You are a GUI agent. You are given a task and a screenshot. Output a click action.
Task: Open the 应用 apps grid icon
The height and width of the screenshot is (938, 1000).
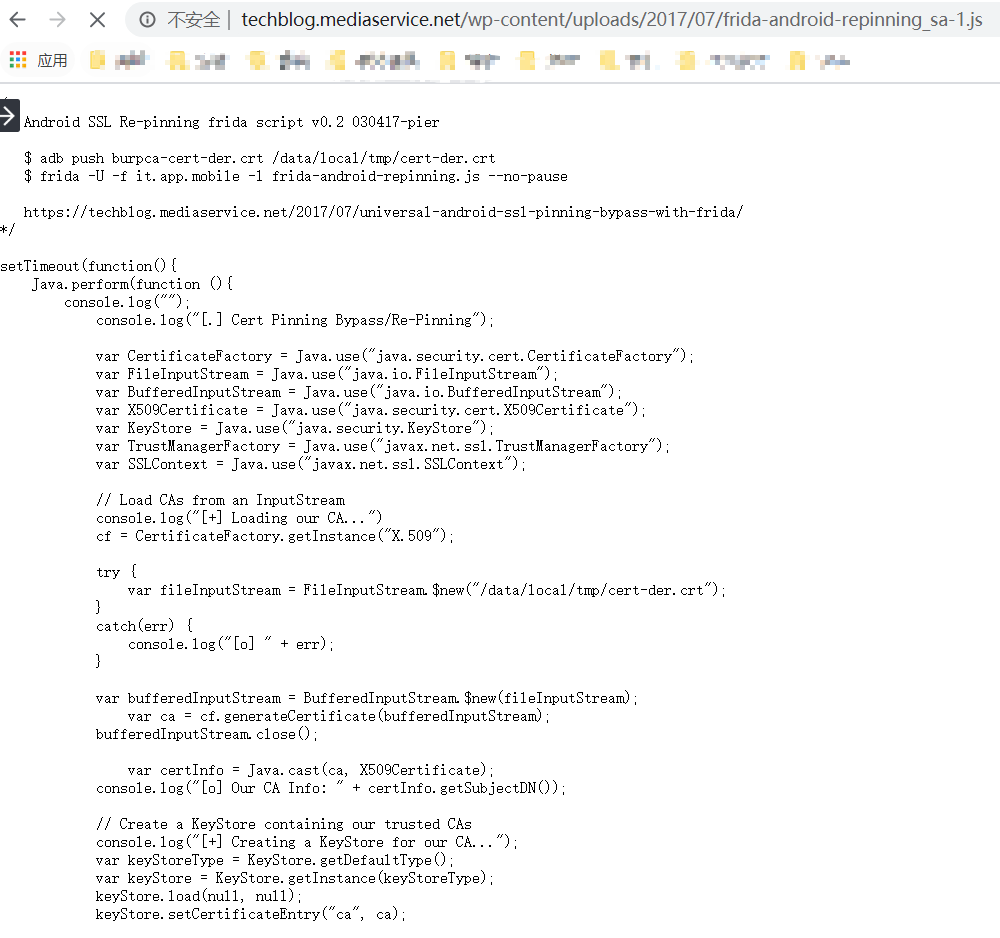coord(18,60)
